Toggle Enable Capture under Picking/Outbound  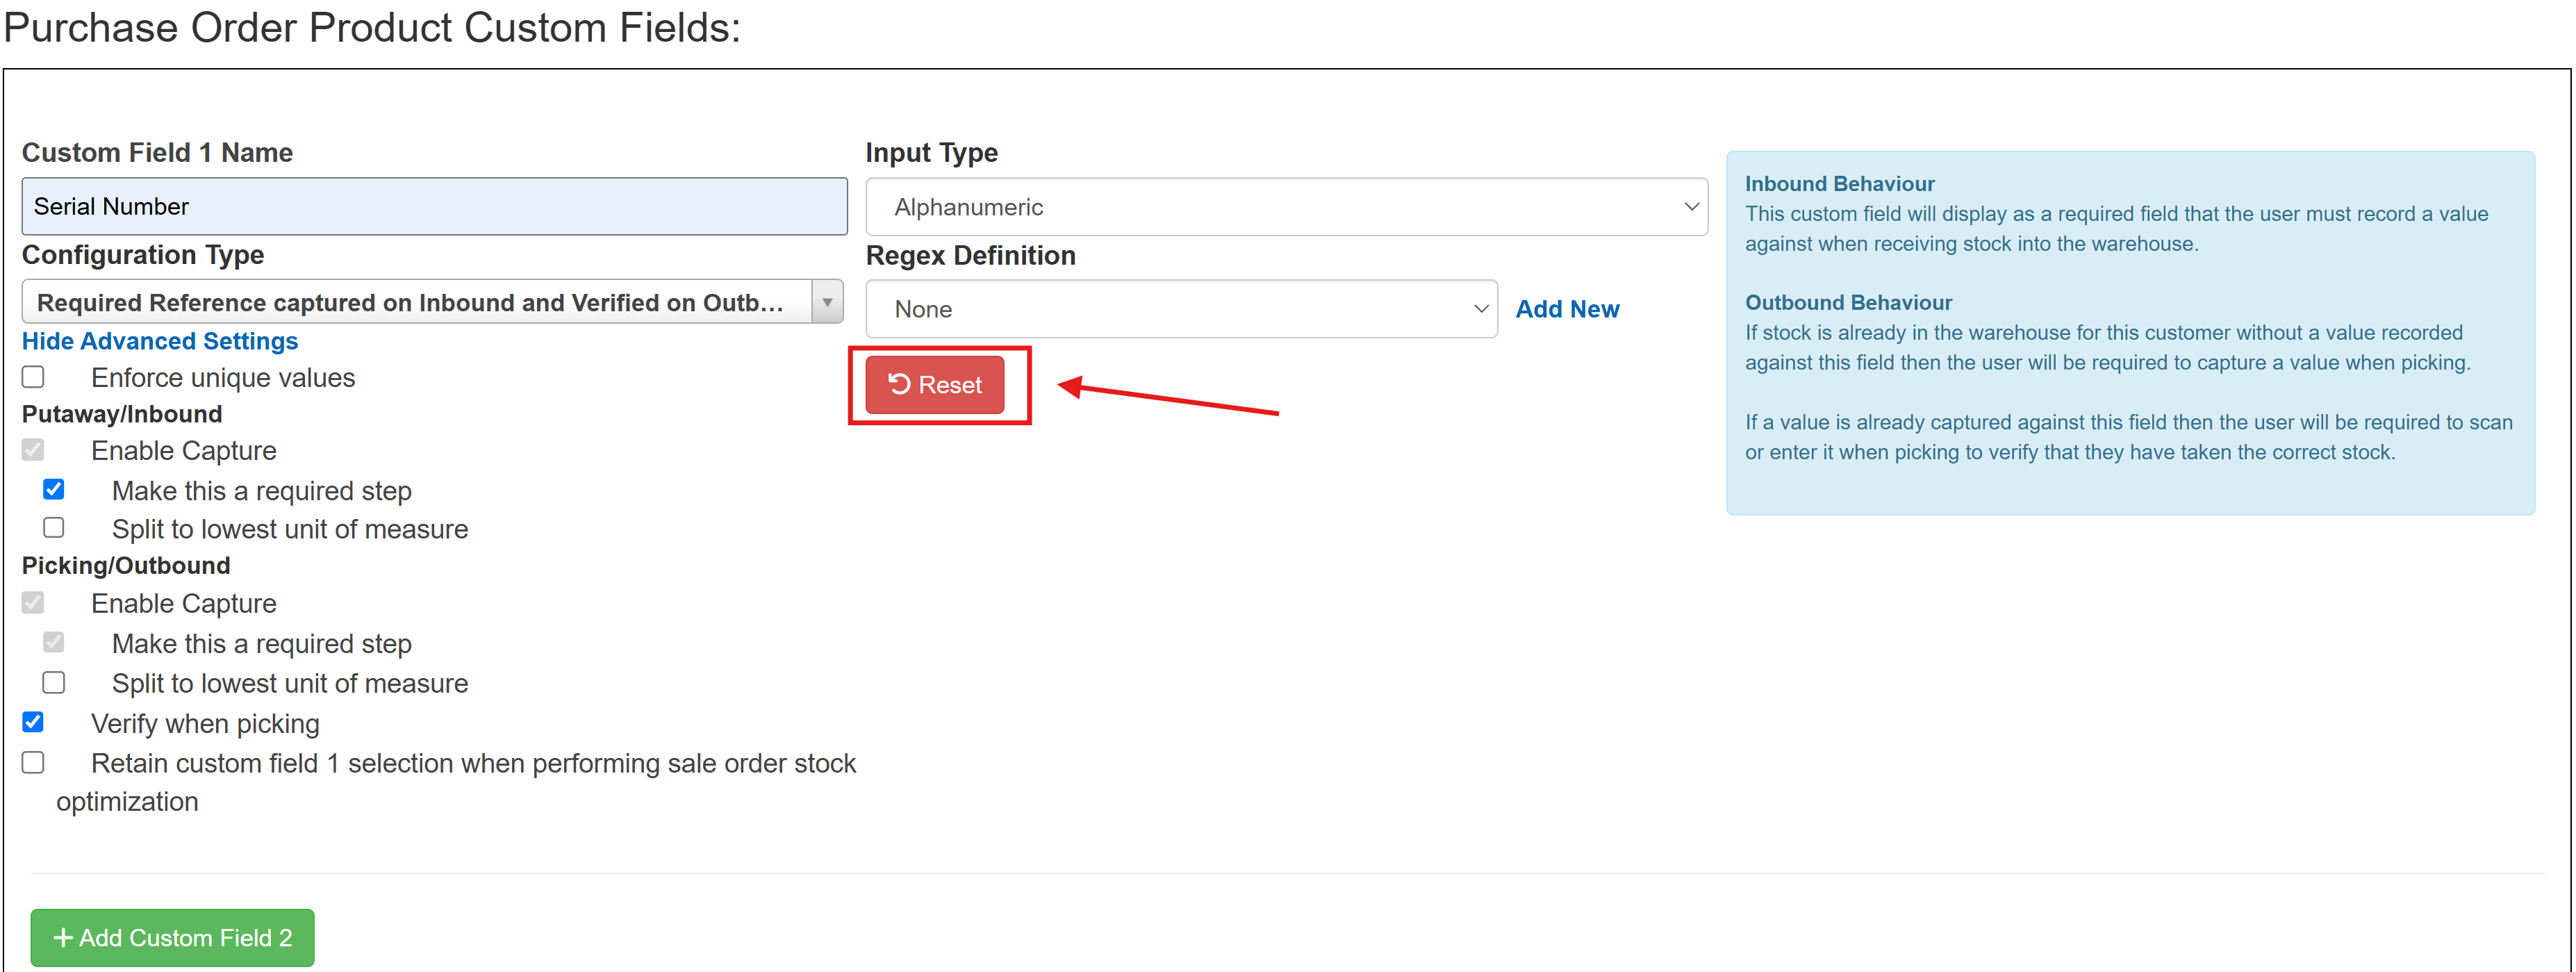33,602
